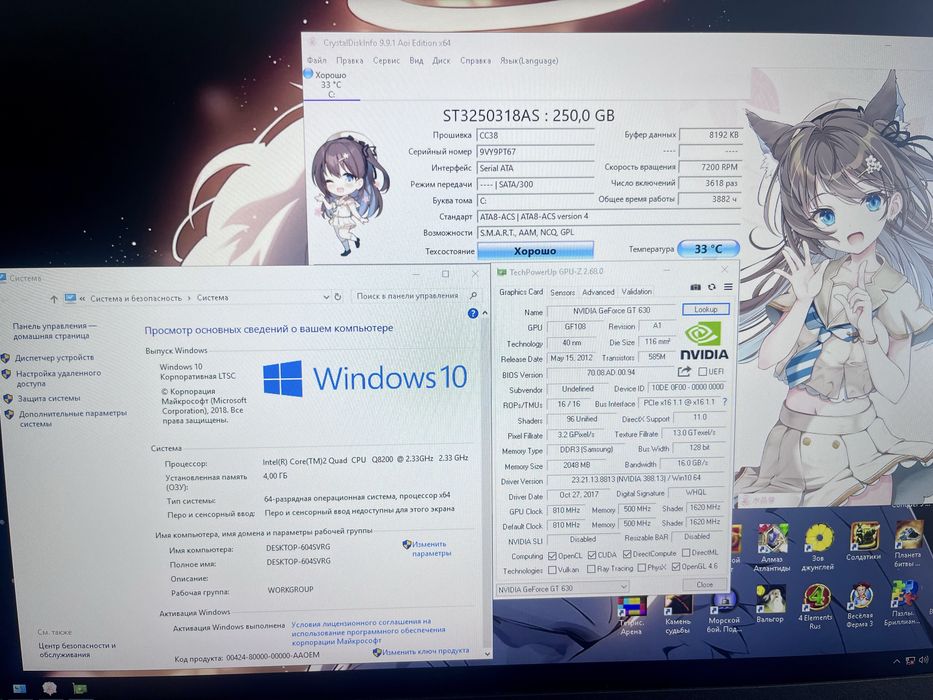Click the Lookup button in GPU-Z

(x=705, y=309)
